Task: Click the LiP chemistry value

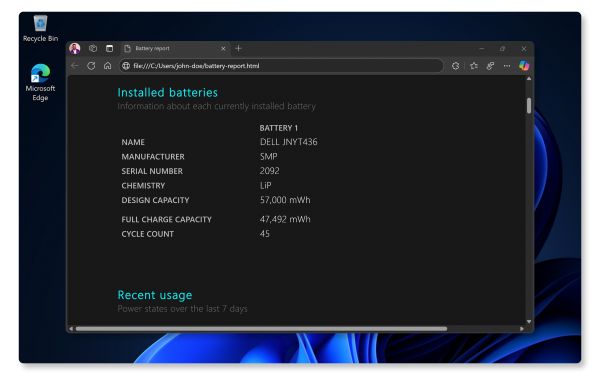Action: [266, 185]
